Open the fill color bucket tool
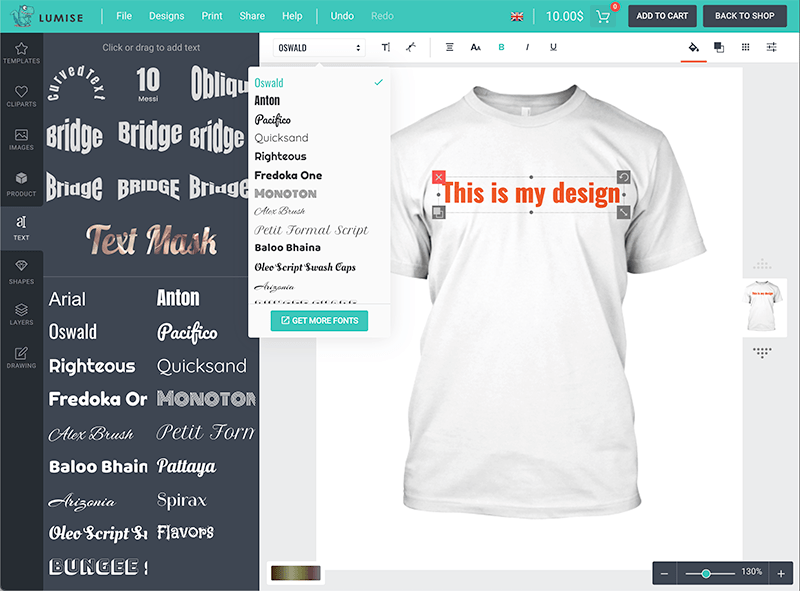 point(693,47)
